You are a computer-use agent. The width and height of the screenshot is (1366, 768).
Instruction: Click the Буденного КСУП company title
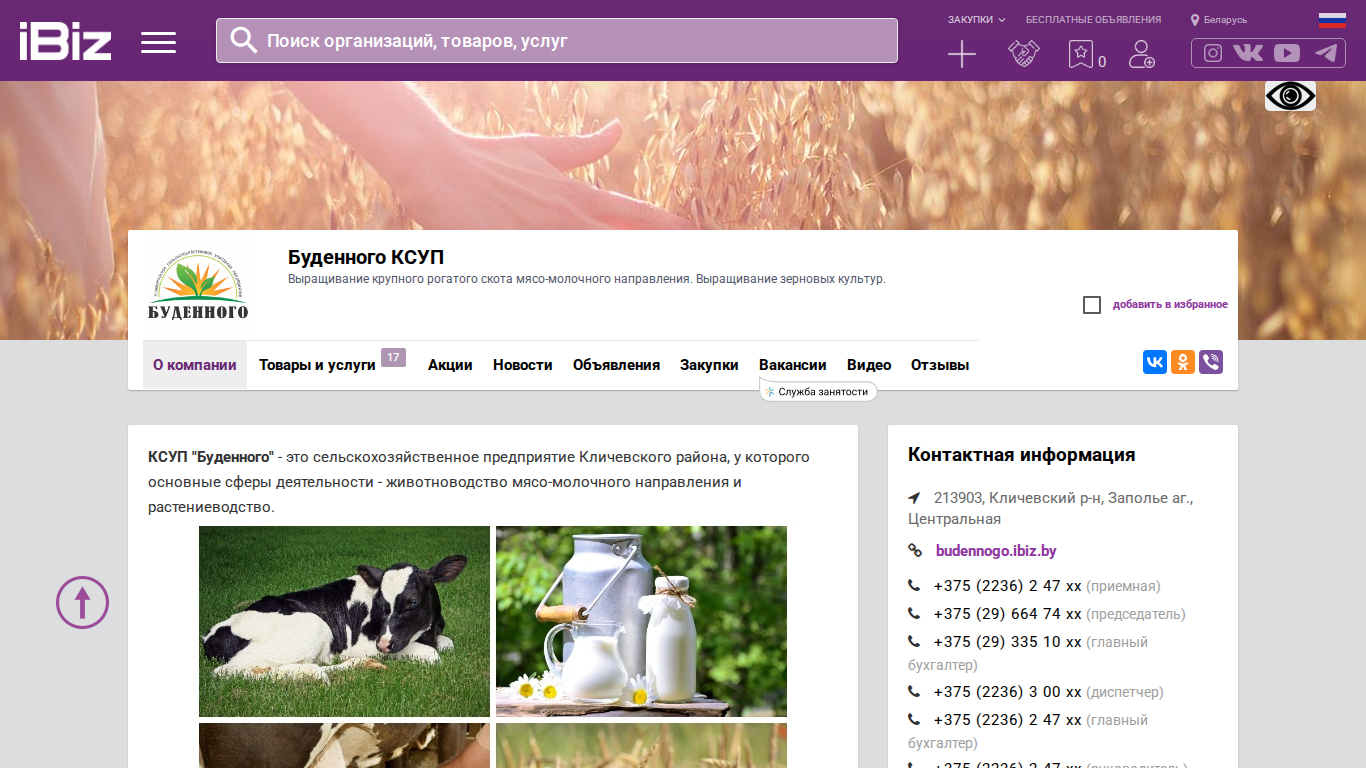tap(366, 258)
